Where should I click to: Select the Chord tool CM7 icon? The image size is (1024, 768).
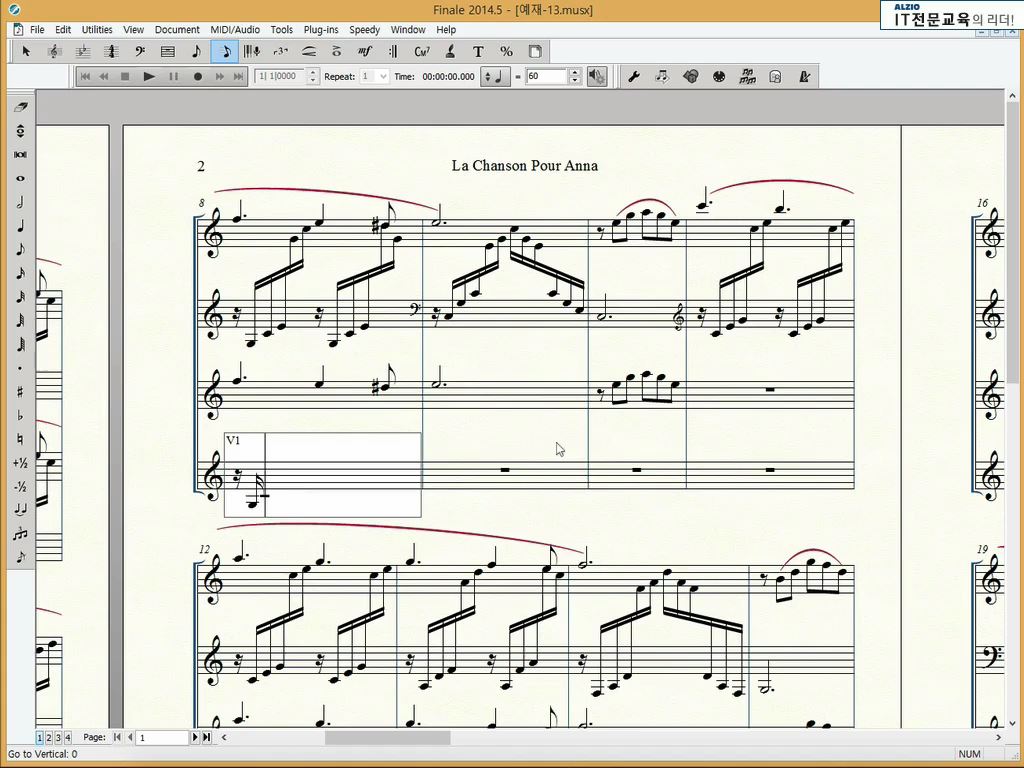coord(422,51)
